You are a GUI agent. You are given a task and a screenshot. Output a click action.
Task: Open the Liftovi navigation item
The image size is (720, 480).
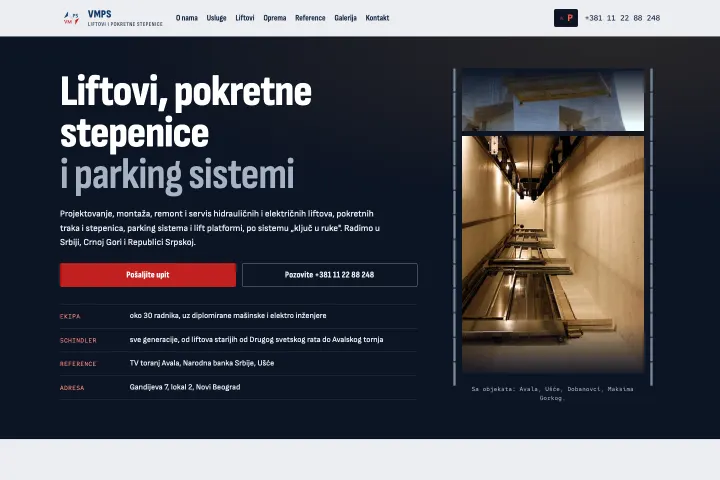point(245,18)
